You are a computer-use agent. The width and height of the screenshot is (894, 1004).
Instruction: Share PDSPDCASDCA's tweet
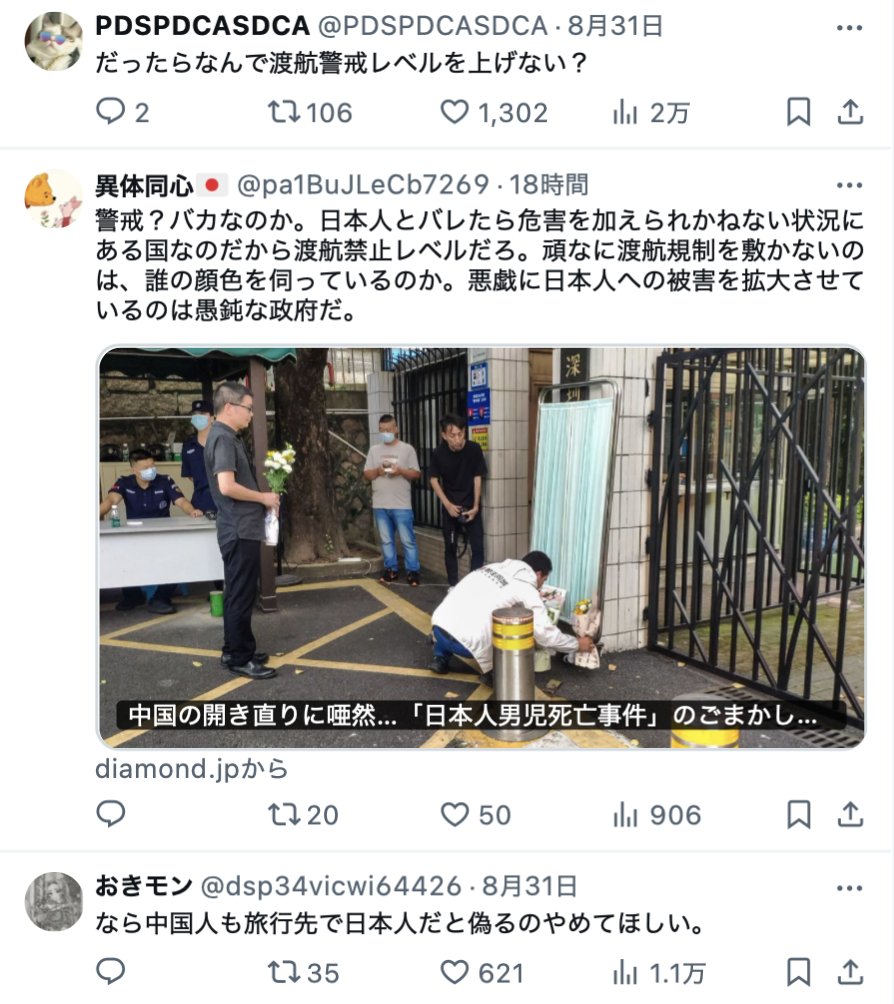[850, 112]
